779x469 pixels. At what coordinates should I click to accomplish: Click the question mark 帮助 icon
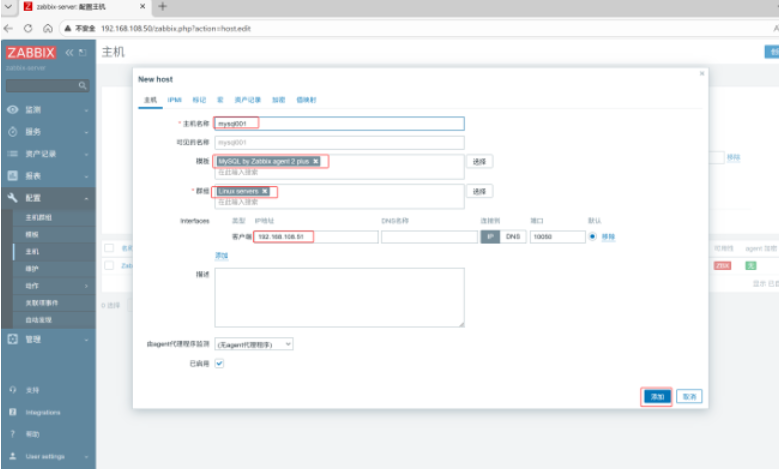(x=13, y=434)
